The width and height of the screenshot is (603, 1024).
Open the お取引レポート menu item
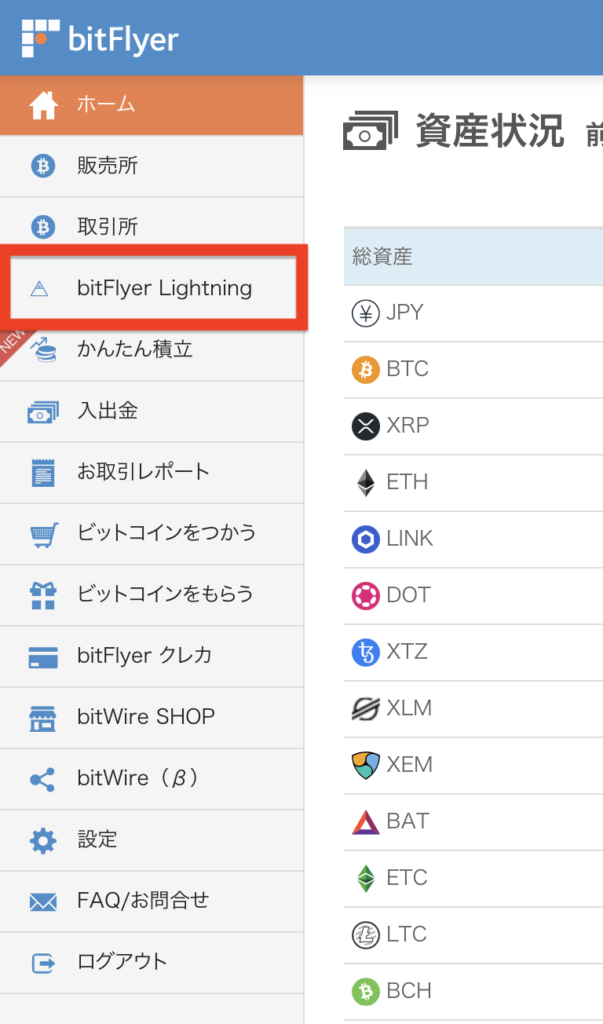click(143, 472)
